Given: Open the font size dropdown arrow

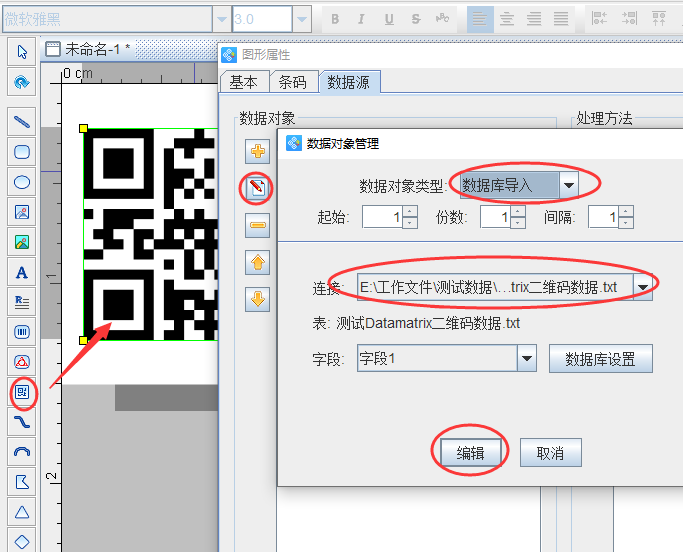Looking at the screenshot, I should 301,19.
